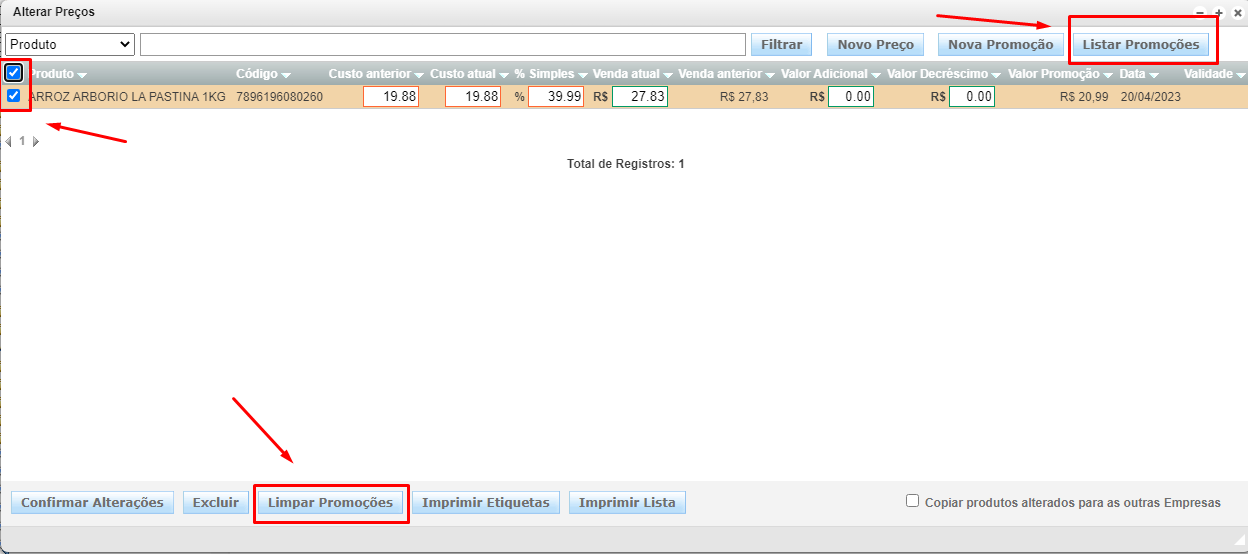Viewport: 1253px width, 558px height.
Task: Open the Custo anterior column header menu
Action: pyautogui.click(x=419, y=75)
